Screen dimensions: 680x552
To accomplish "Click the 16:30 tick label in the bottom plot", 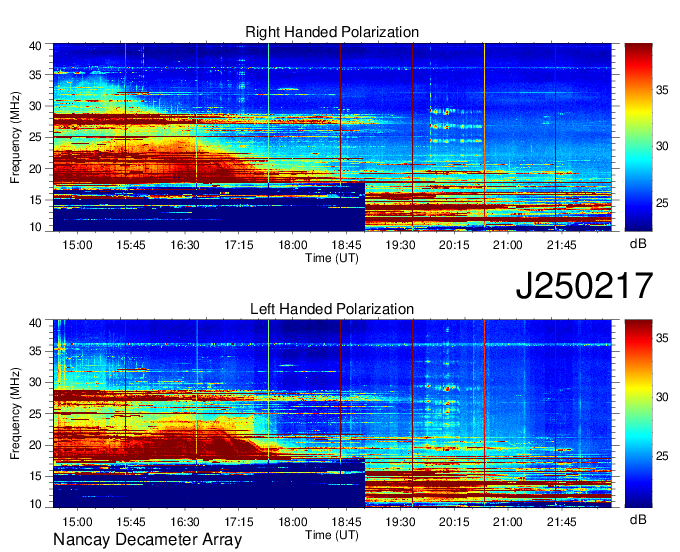I will point(185,522).
